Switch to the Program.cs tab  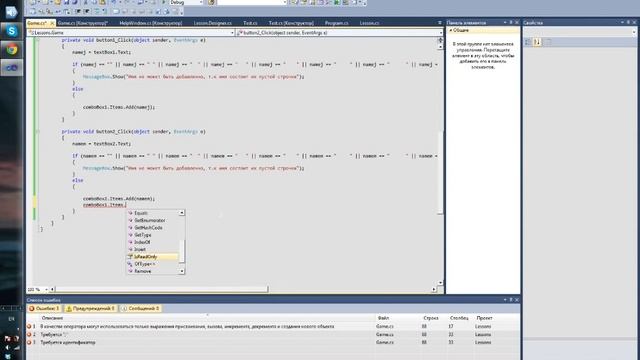point(337,23)
